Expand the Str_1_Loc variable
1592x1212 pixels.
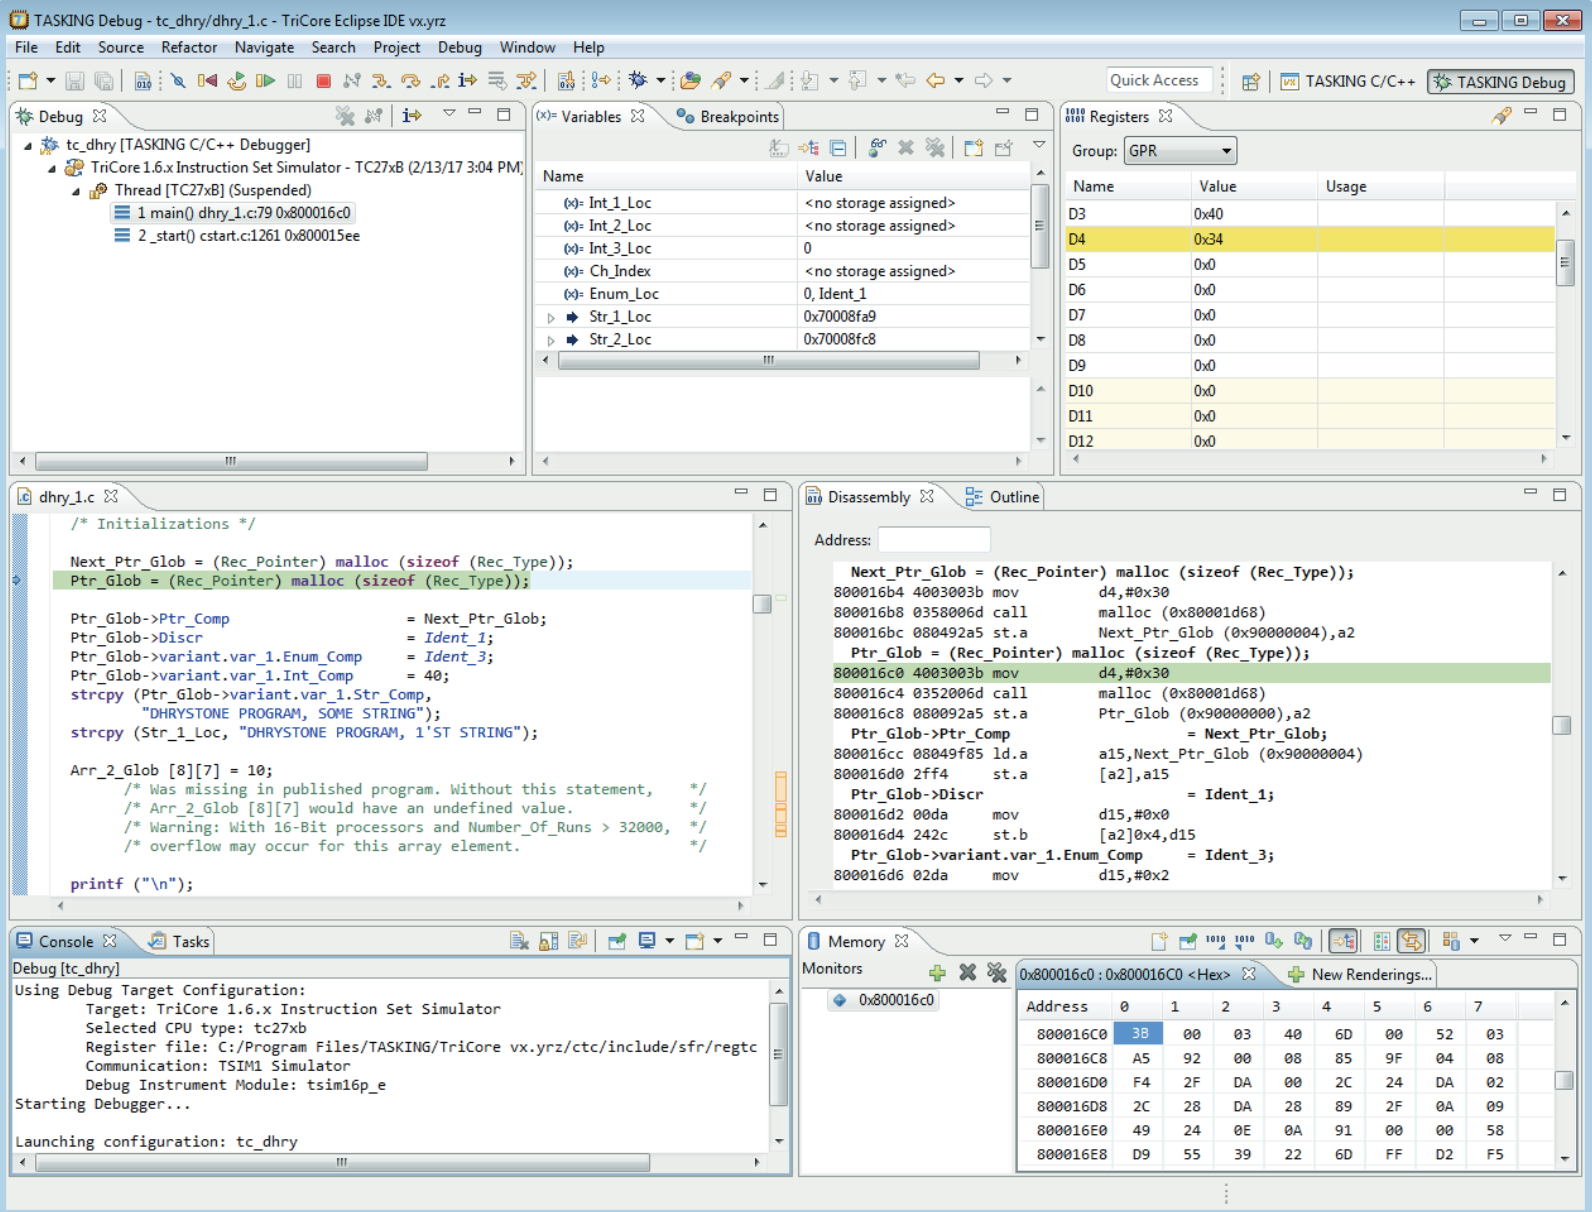551,317
